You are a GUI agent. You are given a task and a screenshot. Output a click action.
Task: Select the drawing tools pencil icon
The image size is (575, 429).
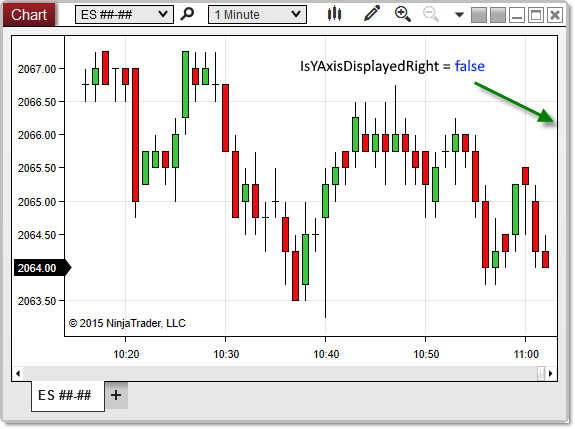pyautogui.click(x=372, y=14)
